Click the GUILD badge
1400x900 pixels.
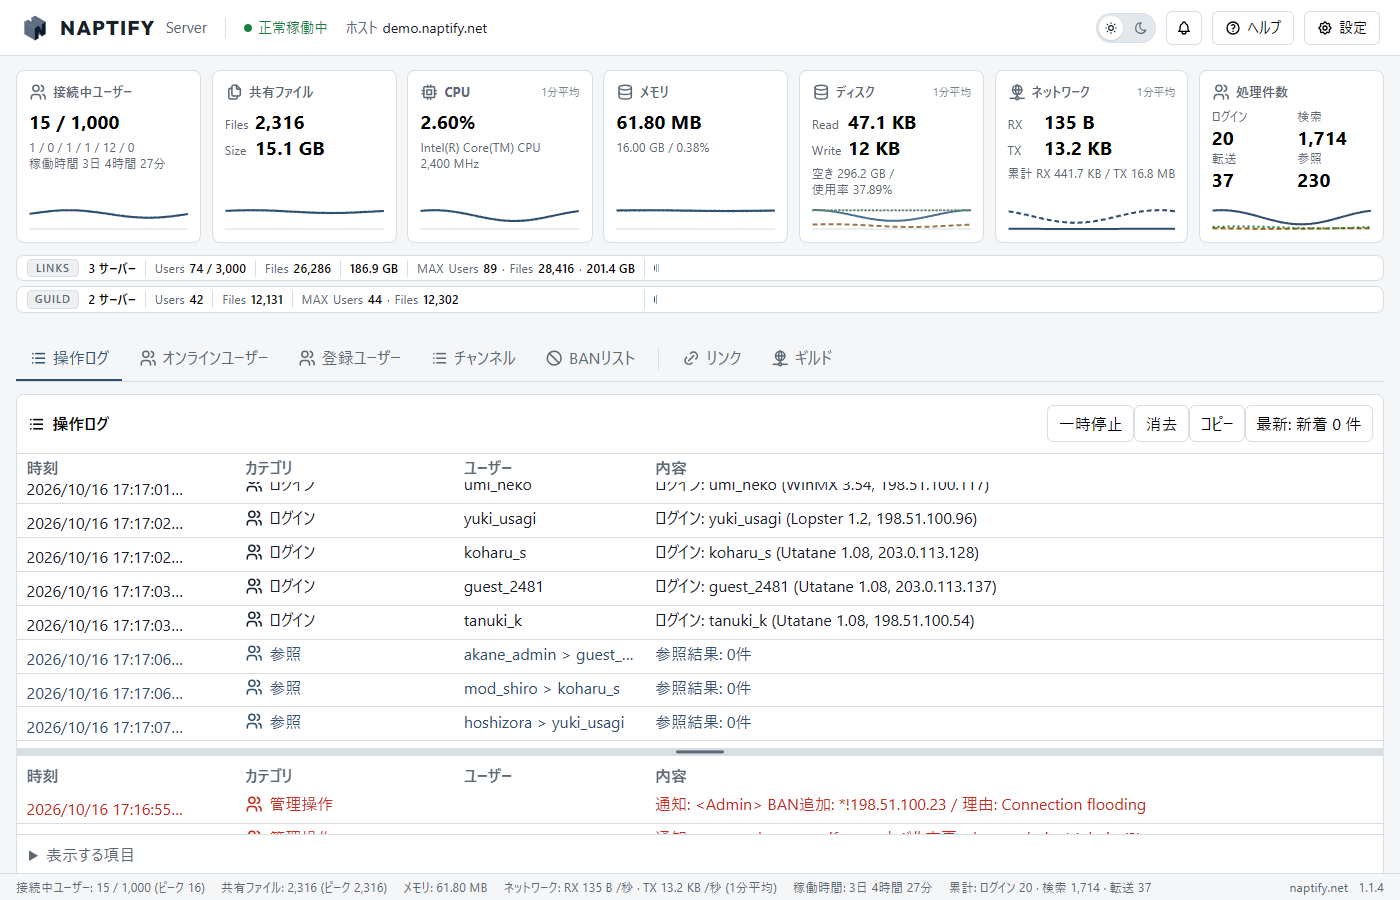click(x=53, y=299)
